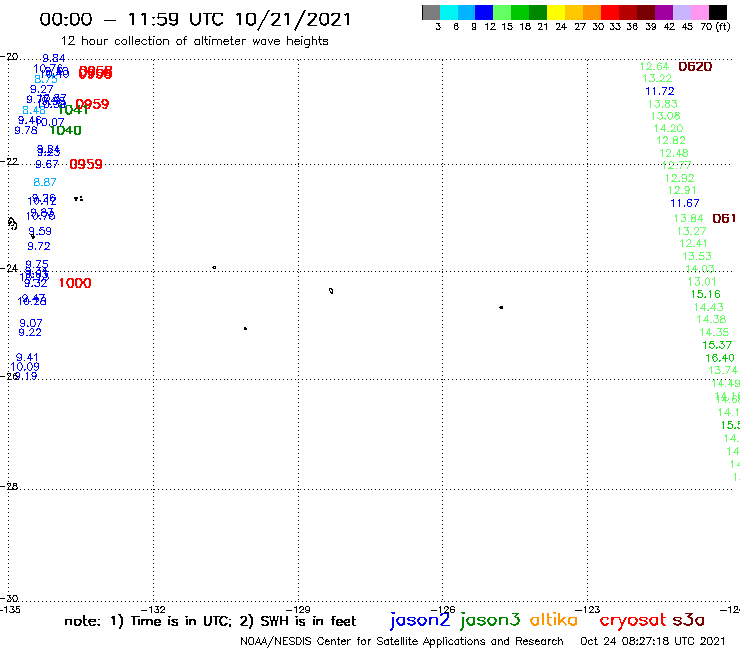Click the 16.40 wave height reading

(720, 358)
